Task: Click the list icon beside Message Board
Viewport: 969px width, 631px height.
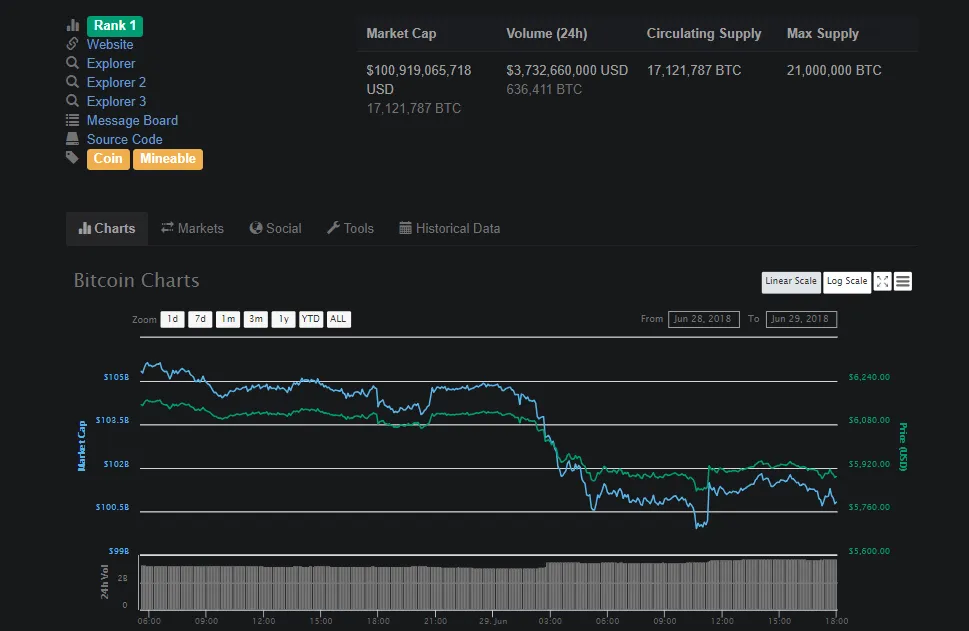Action: coord(72,120)
